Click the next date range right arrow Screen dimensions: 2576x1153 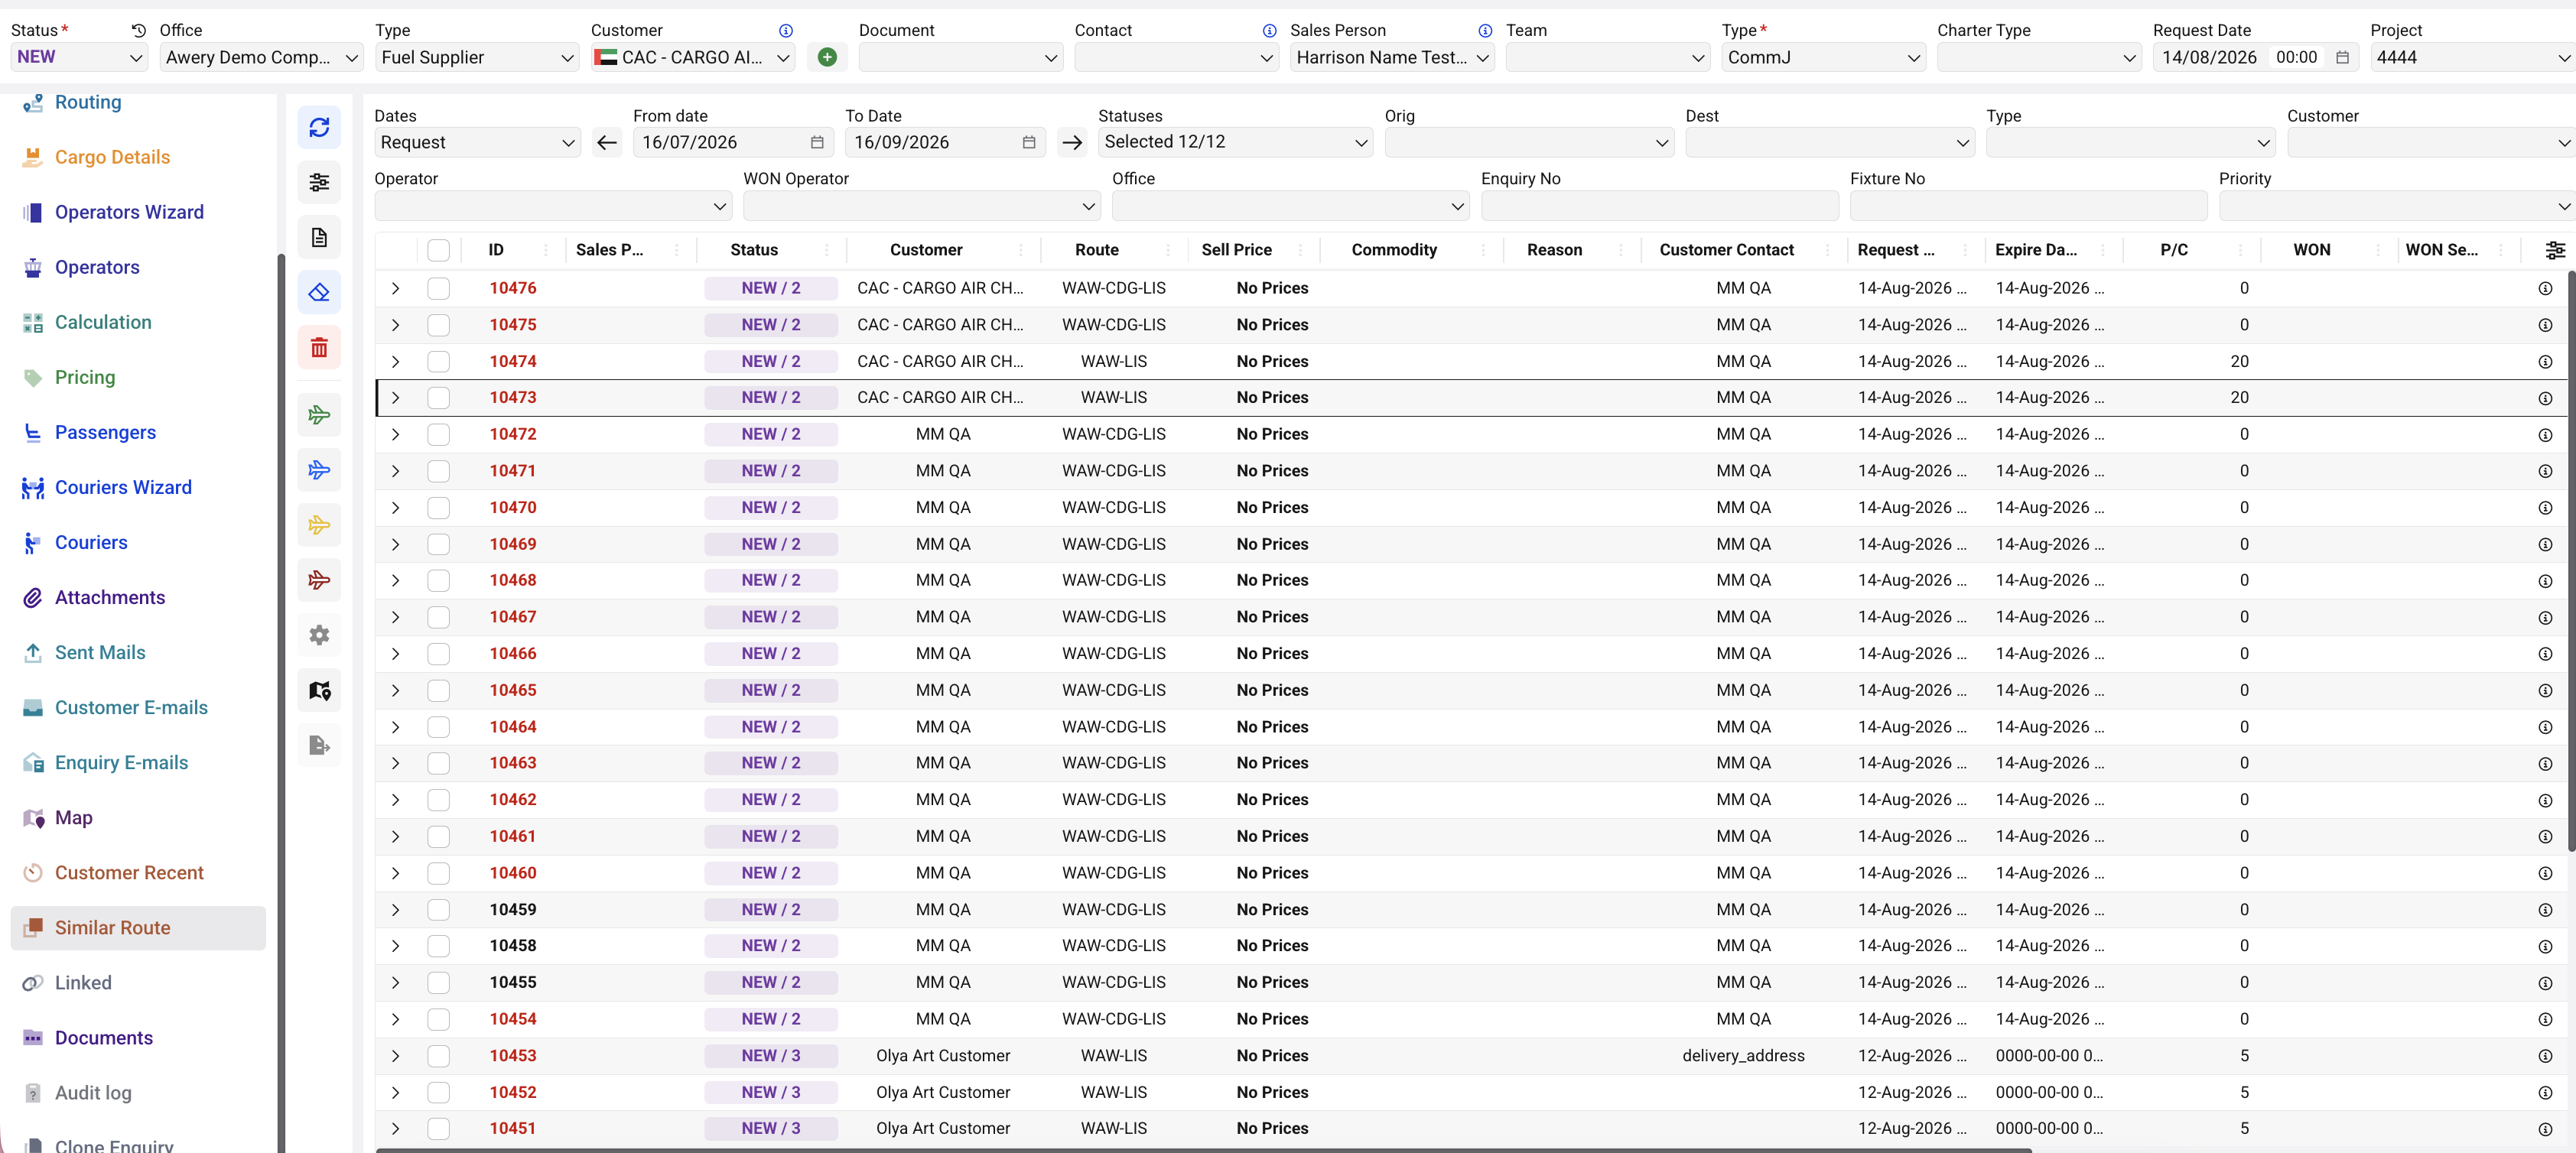1072,142
